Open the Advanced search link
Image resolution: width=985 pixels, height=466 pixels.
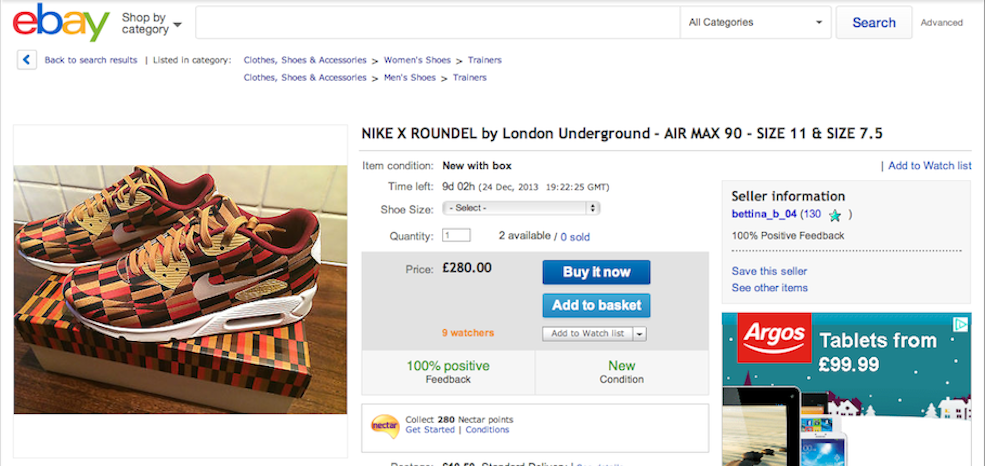(x=941, y=23)
